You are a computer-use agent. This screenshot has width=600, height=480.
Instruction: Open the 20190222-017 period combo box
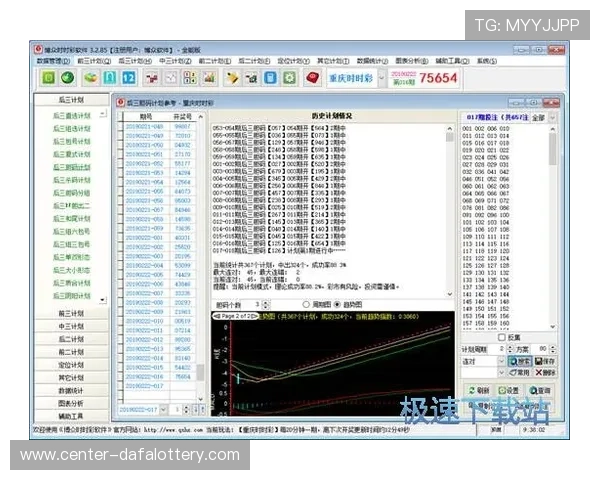(143, 410)
